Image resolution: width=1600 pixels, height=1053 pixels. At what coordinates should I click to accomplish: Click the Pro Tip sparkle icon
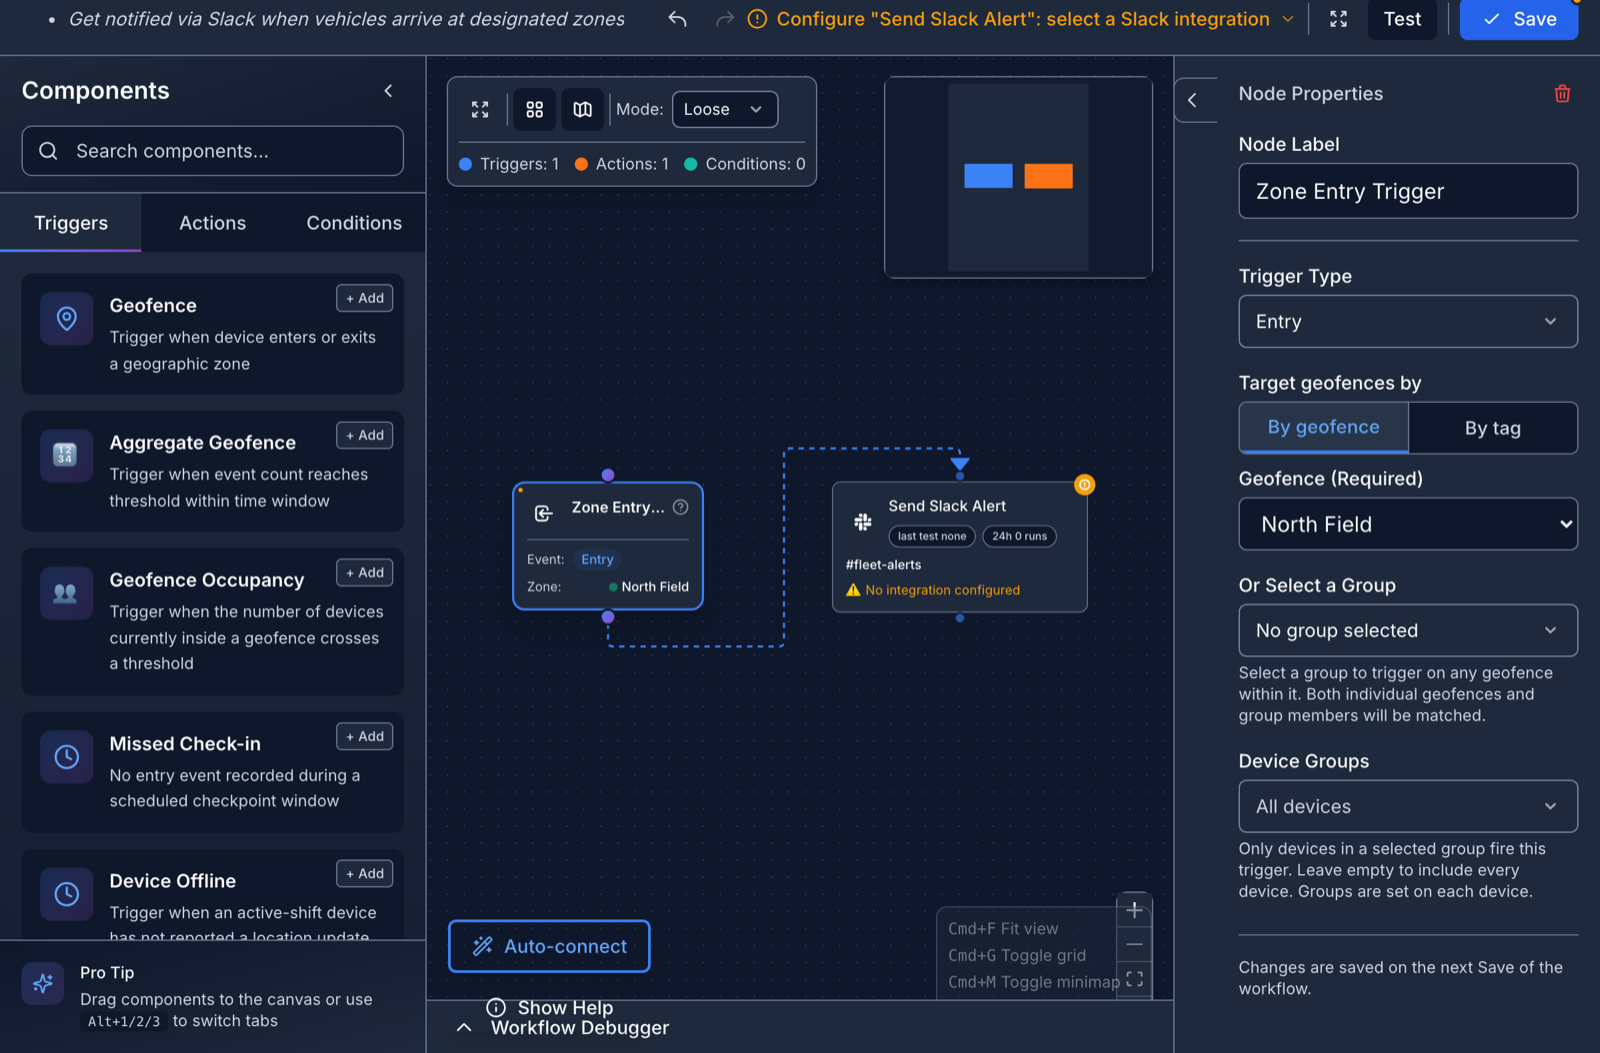point(43,984)
